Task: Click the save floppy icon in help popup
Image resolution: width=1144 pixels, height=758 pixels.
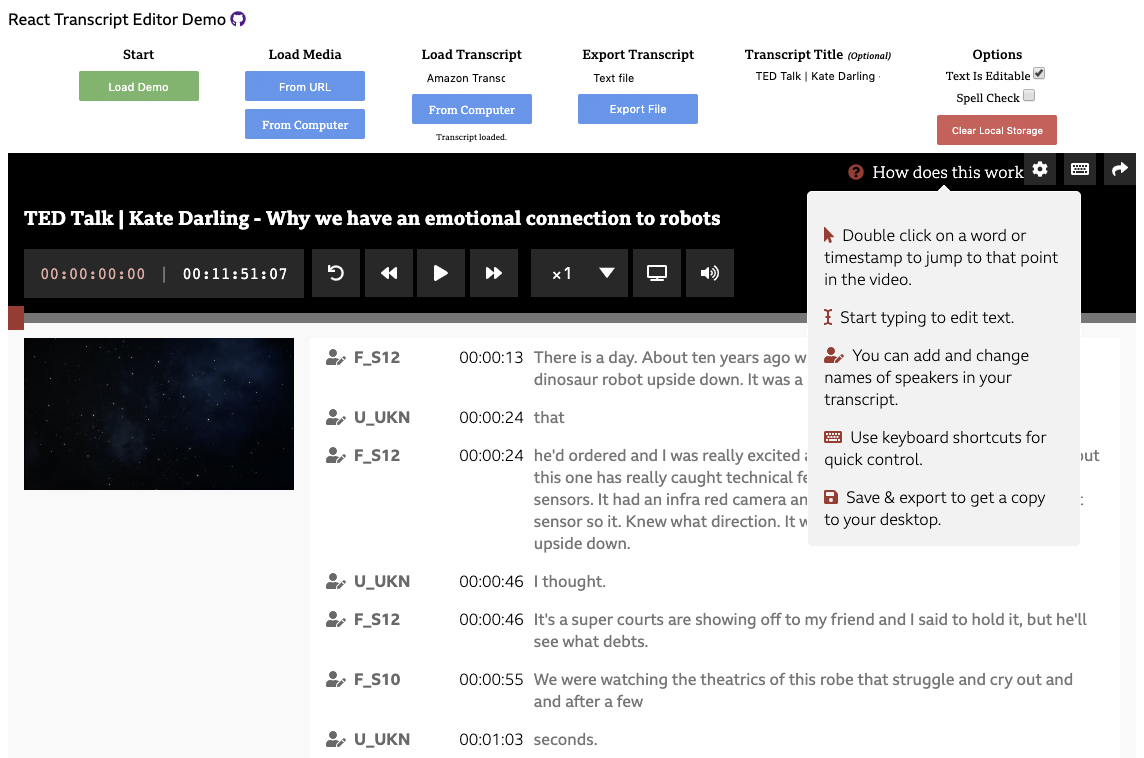Action: 830,497
